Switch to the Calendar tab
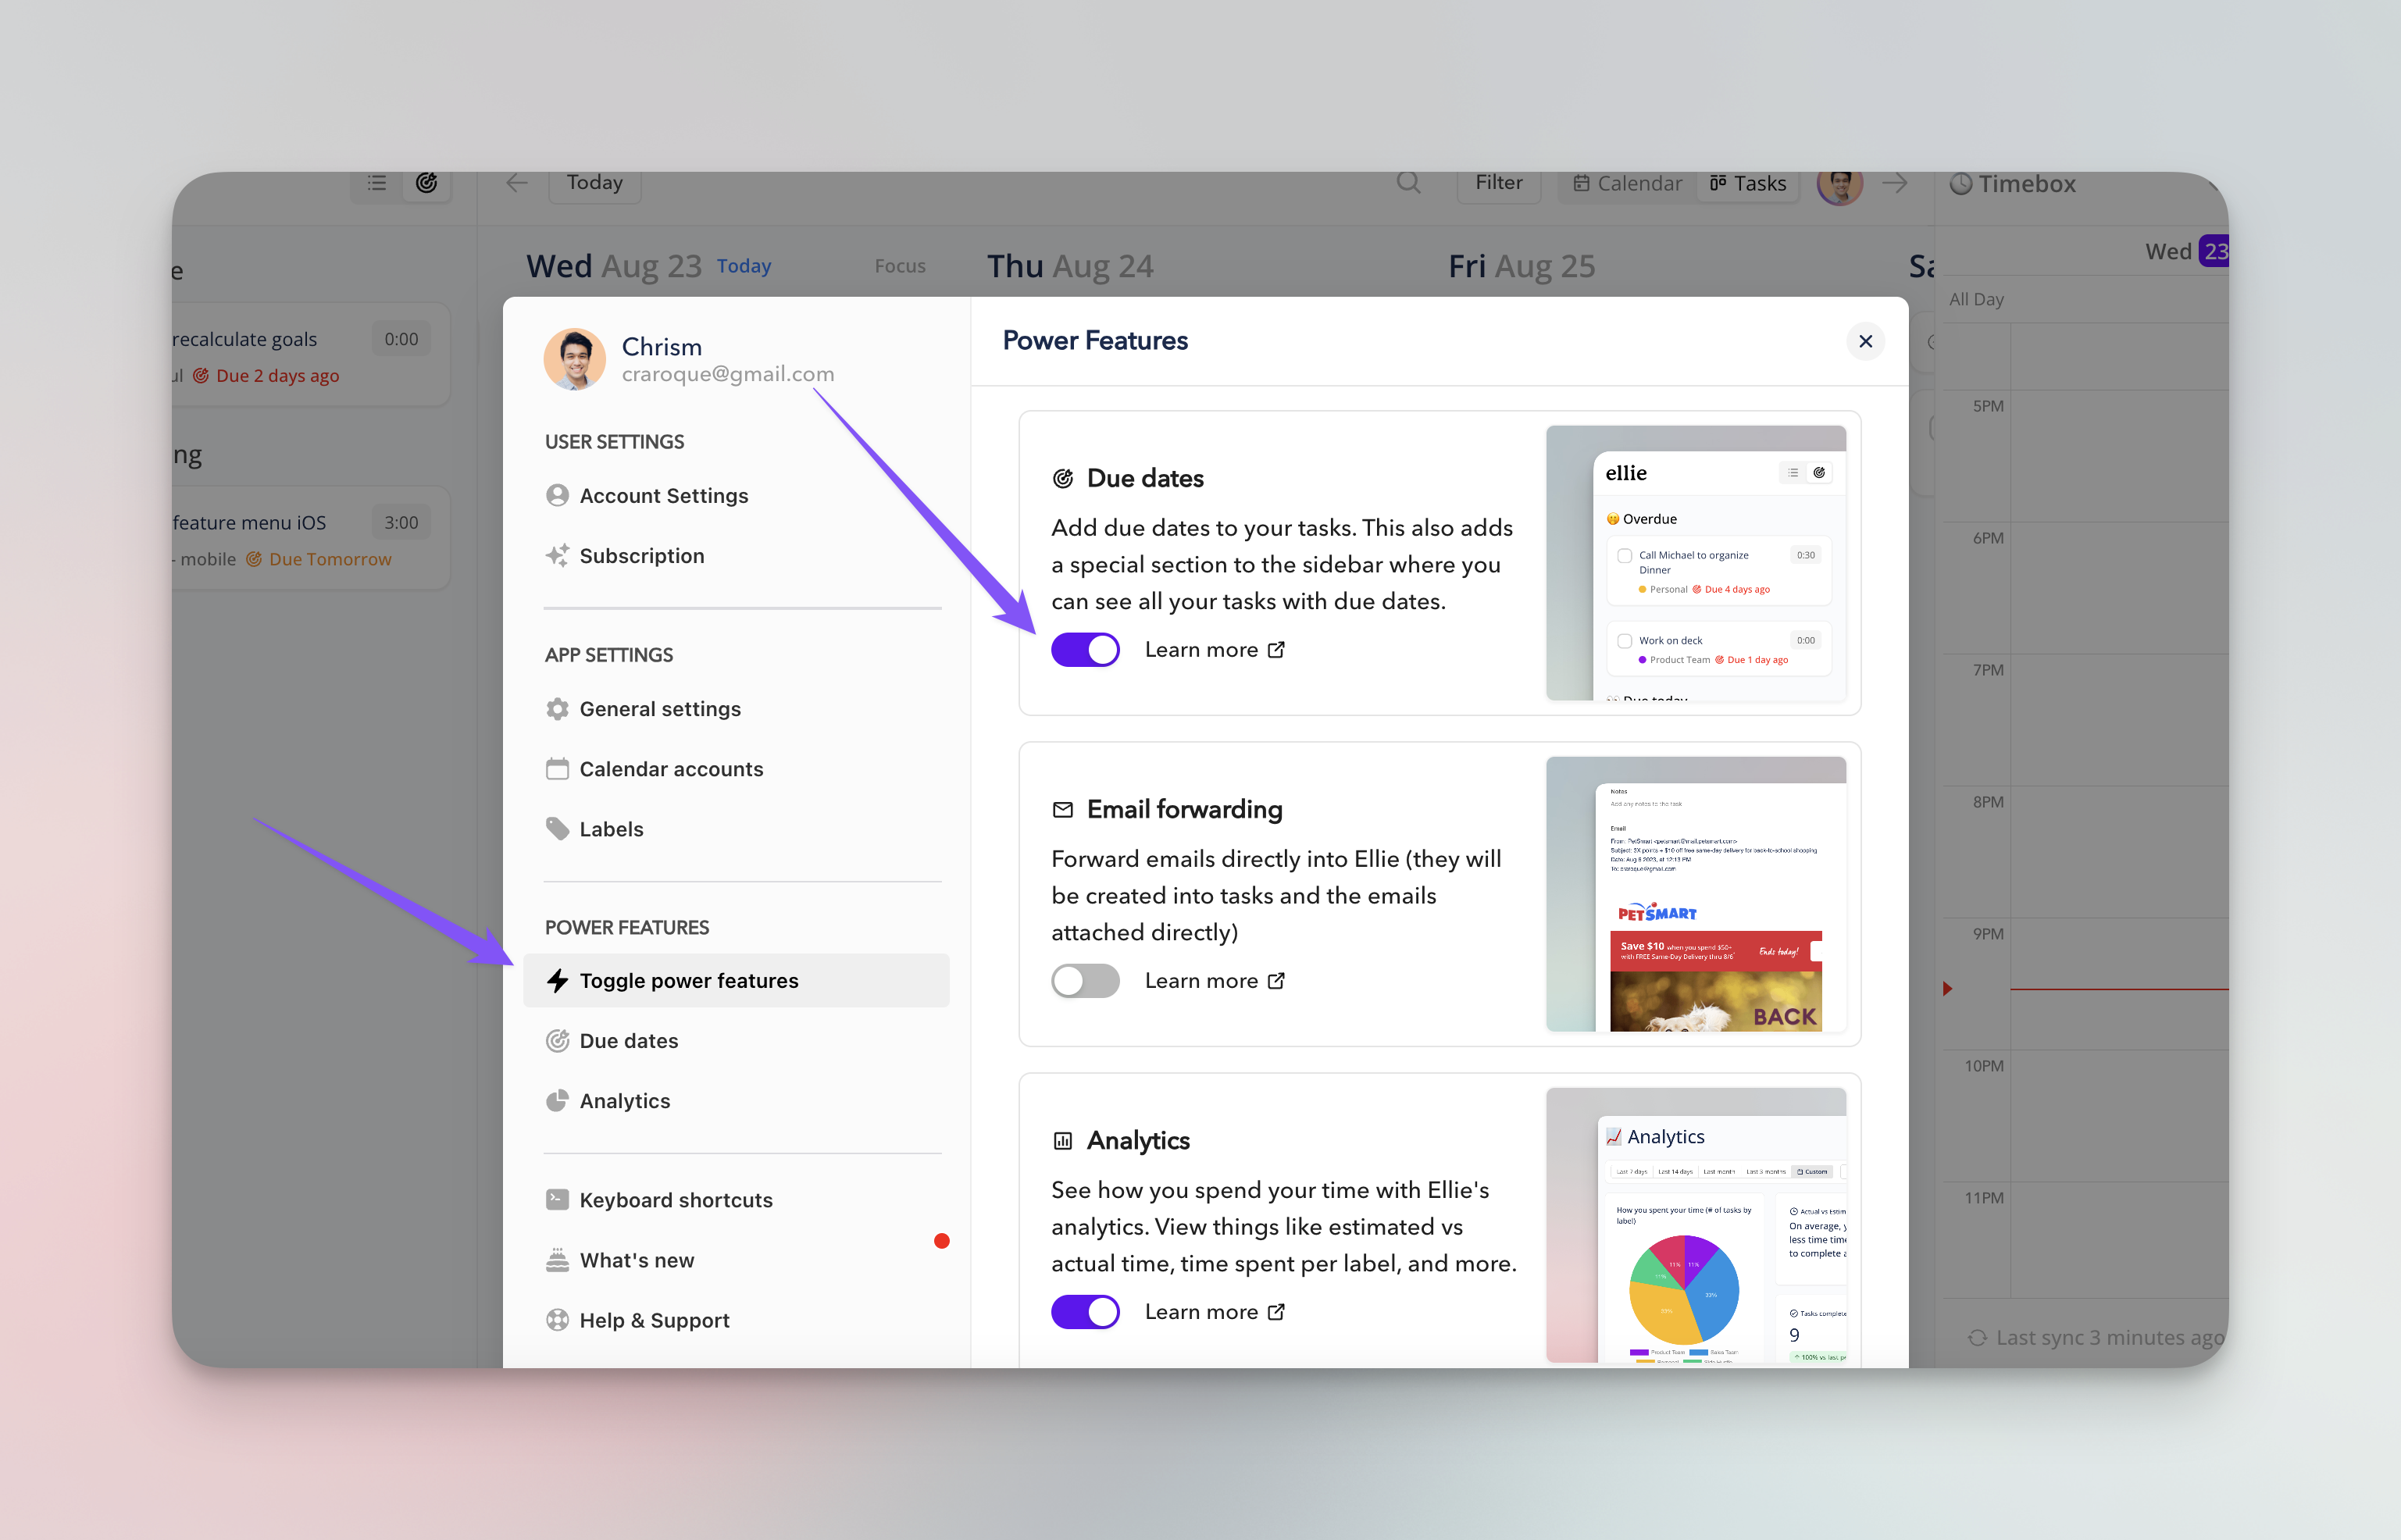The width and height of the screenshot is (2401, 1540). coord(1627,184)
